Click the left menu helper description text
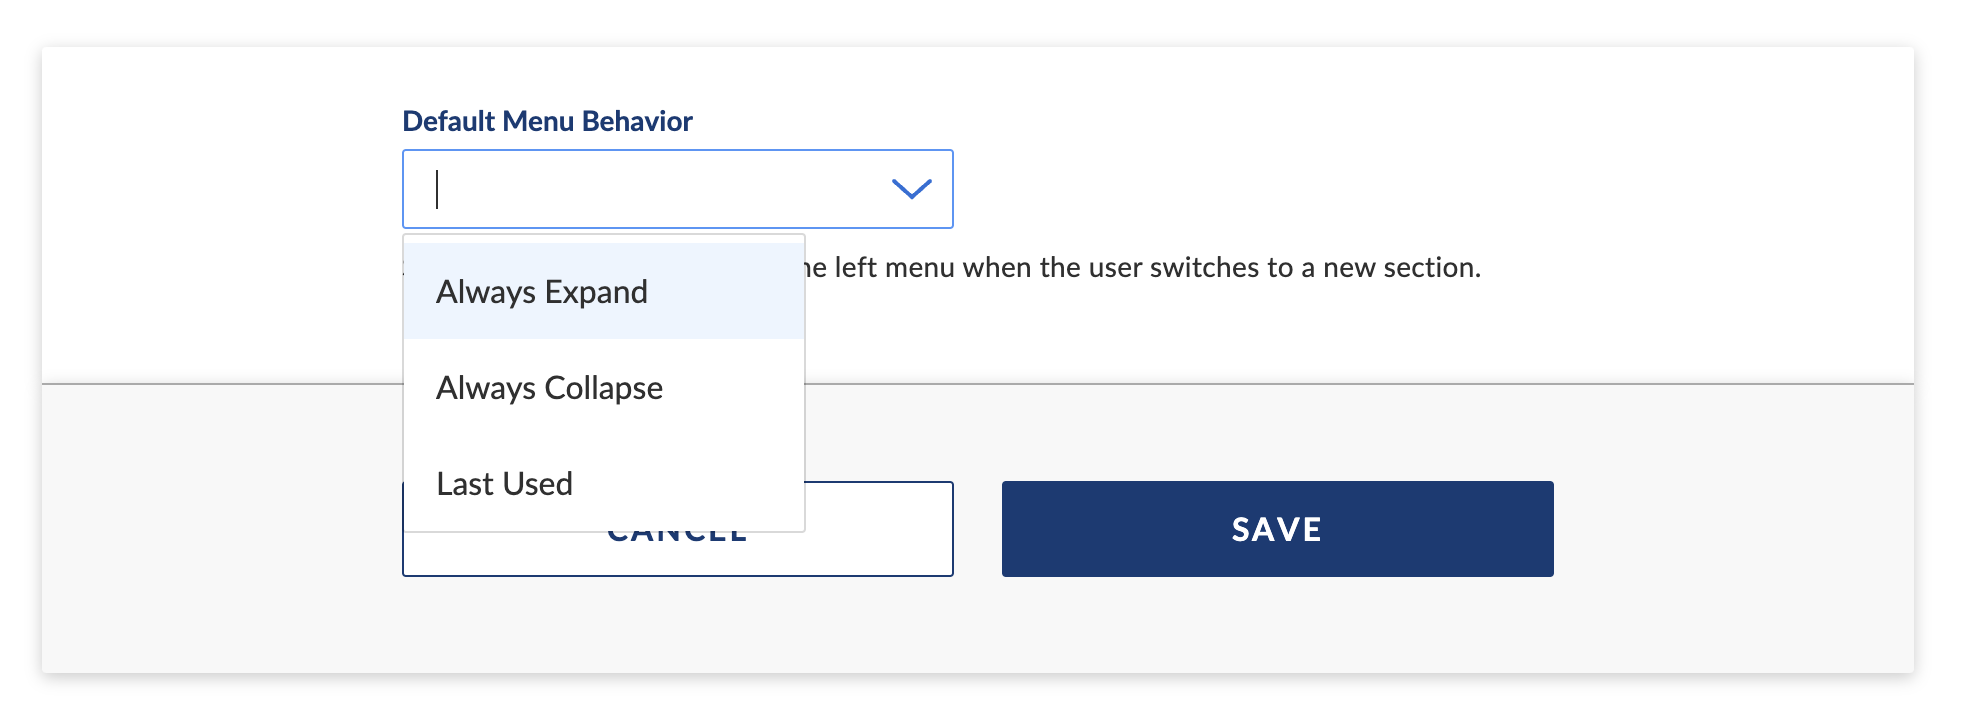 pyautogui.click(x=1142, y=267)
